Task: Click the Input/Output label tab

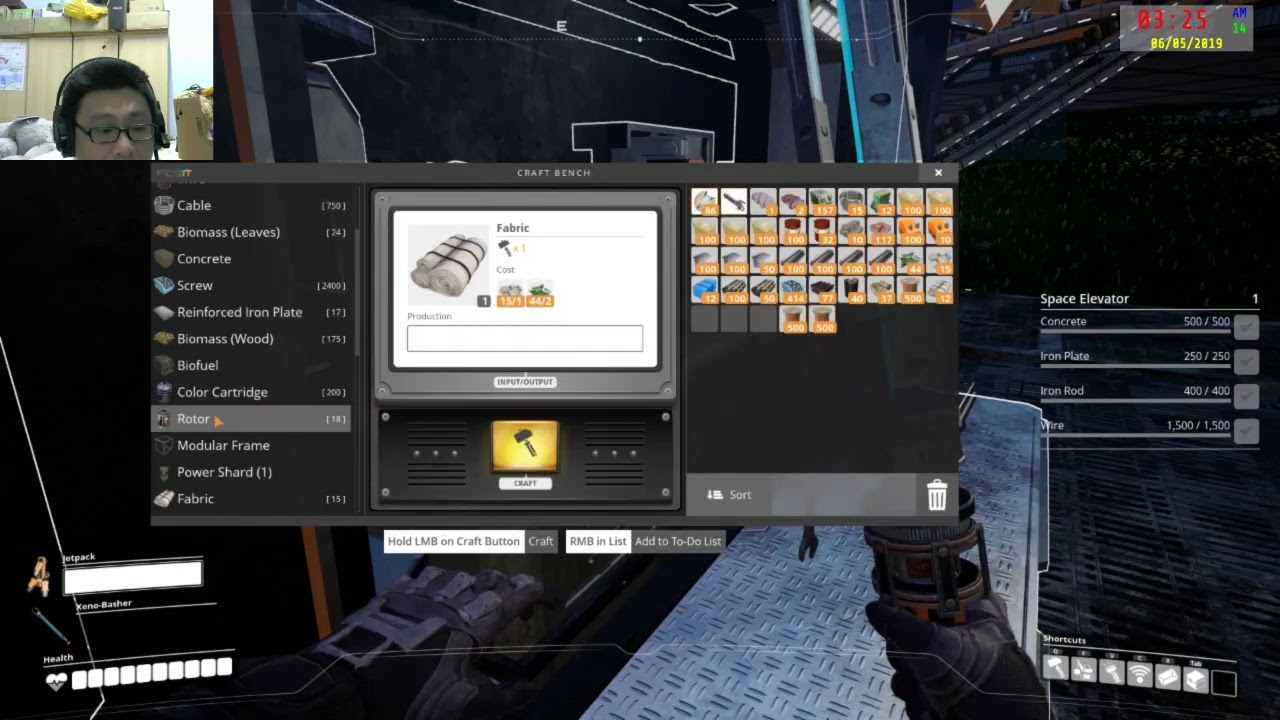Action: pos(525,382)
